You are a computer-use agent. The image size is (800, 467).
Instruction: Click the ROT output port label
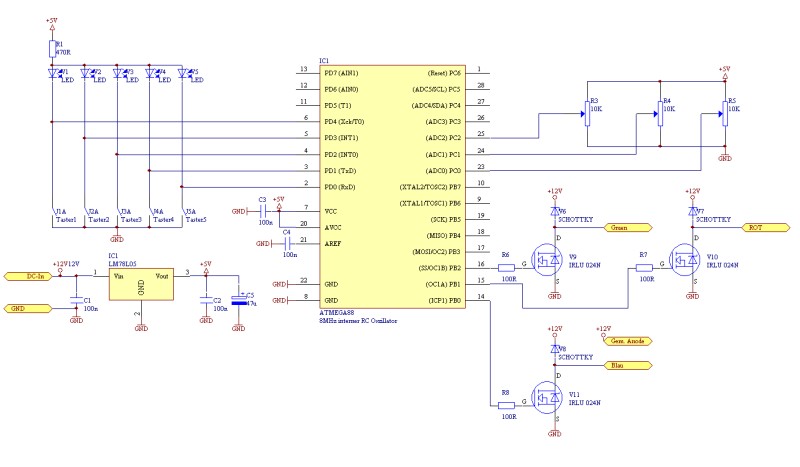[765, 228]
